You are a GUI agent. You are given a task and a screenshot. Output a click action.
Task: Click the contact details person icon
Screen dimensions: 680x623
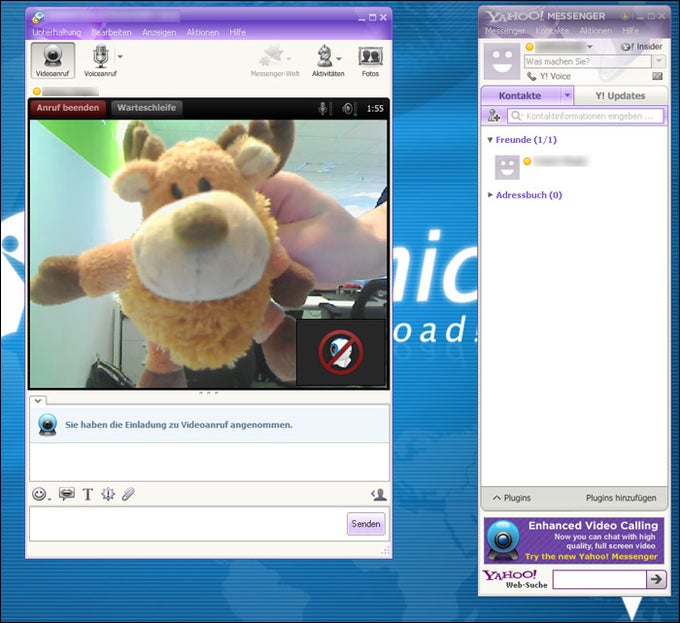[379, 495]
